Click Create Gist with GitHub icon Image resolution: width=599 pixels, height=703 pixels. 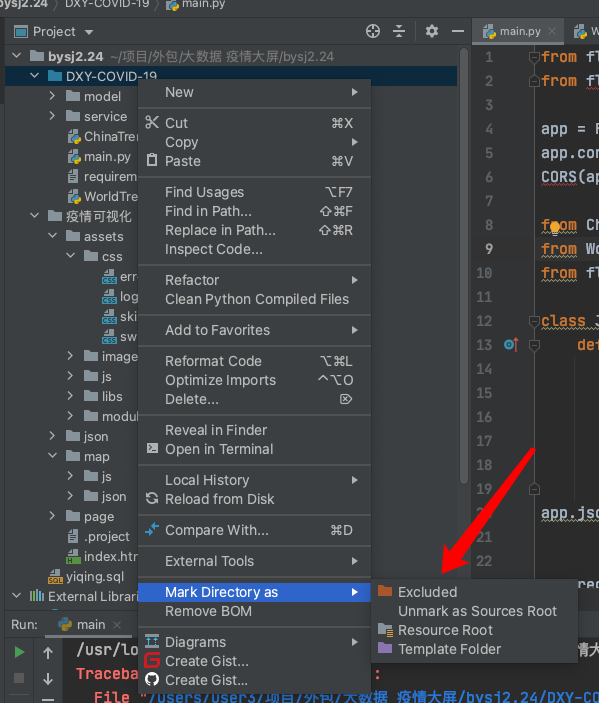point(254,680)
